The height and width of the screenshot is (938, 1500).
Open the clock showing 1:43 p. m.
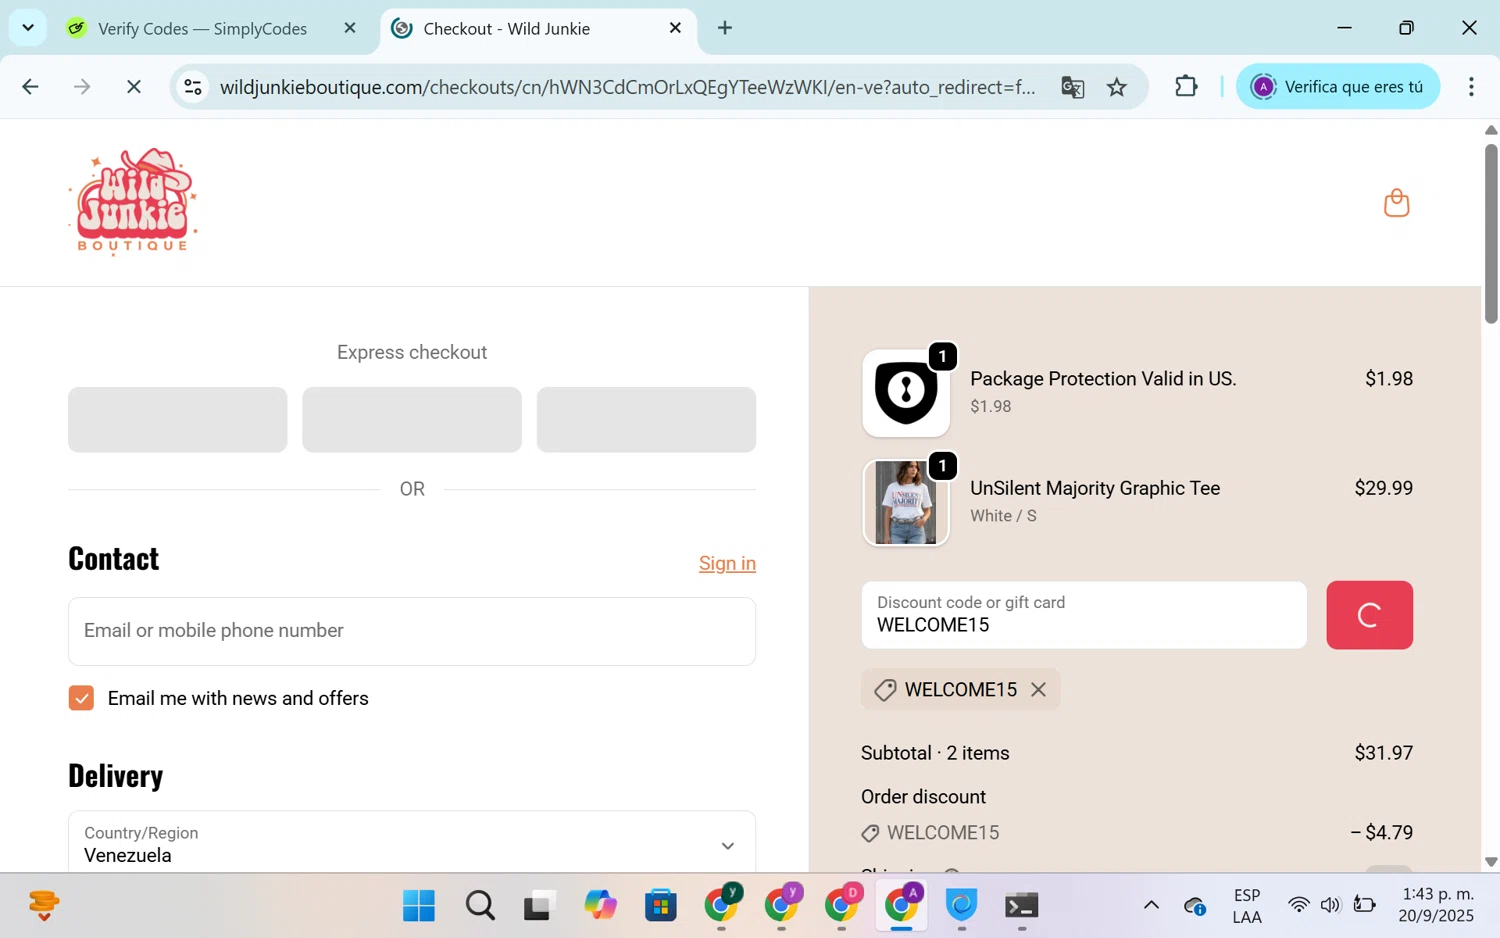(1437, 905)
